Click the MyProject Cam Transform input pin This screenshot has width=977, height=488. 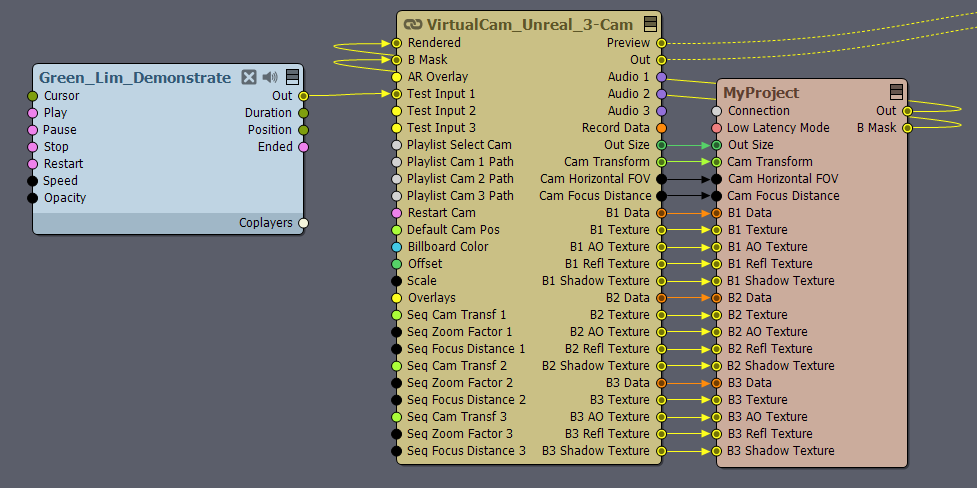[717, 162]
